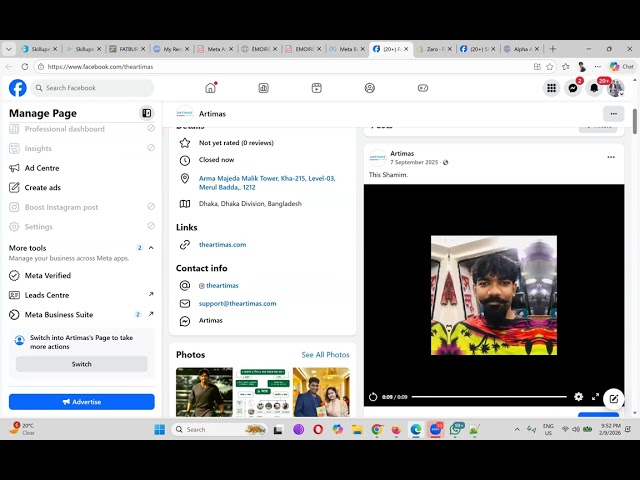
Task: Expand the video to fullscreen
Action: [x=596, y=396]
